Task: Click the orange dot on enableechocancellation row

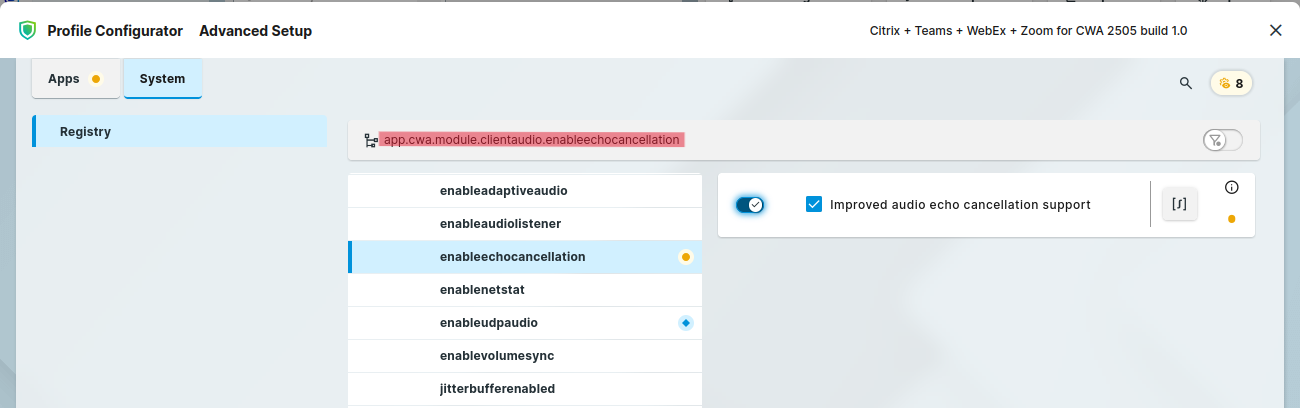Action: pyautogui.click(x=685, y=257)
